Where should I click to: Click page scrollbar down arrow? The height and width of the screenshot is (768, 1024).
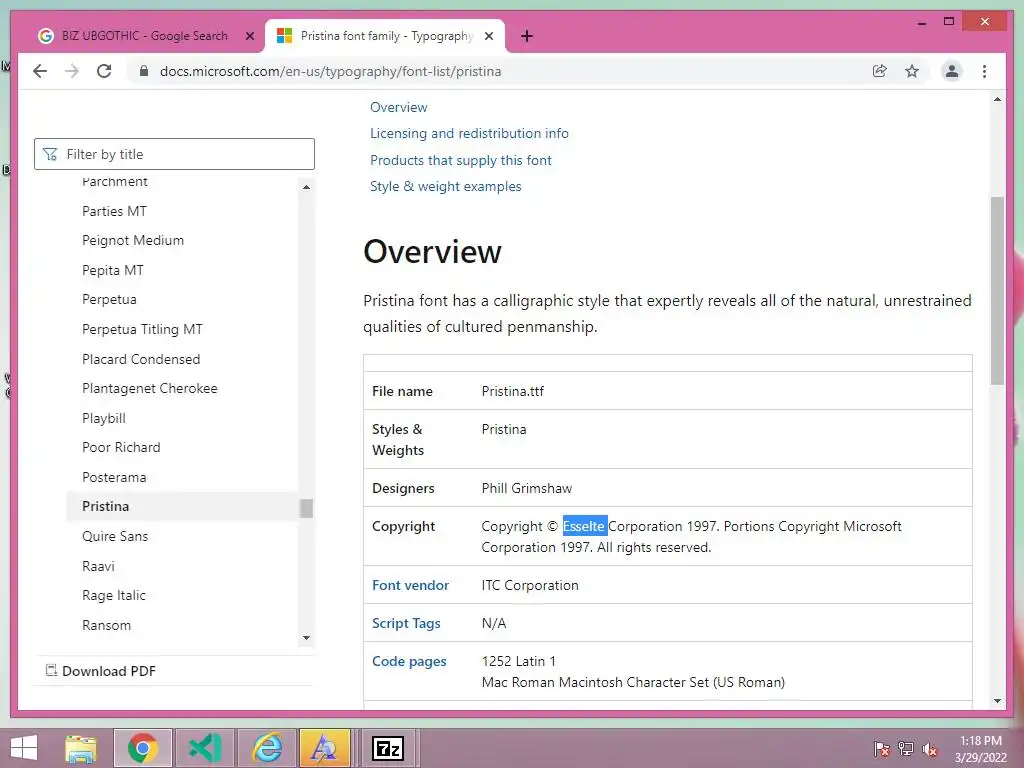997,701
